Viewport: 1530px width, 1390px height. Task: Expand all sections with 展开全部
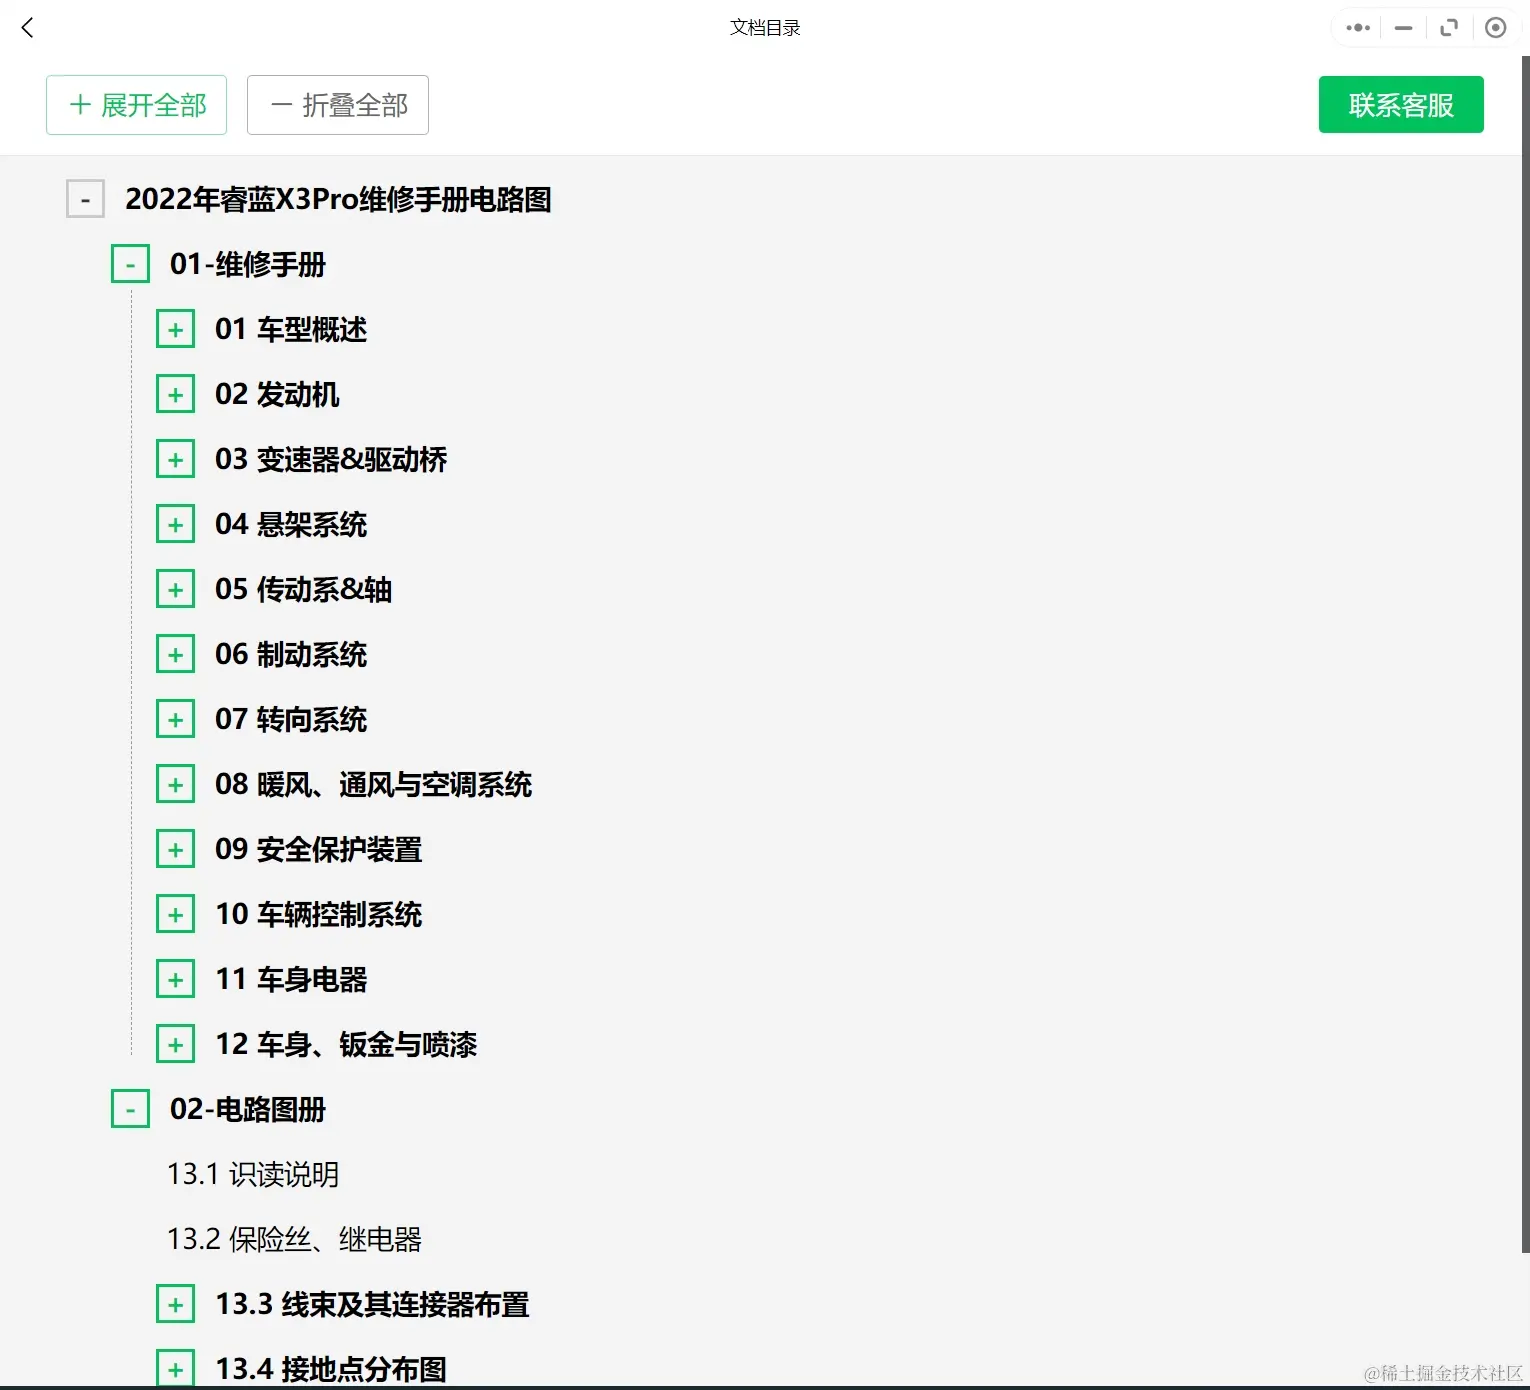pyautogui.click(x=136, y=104)
